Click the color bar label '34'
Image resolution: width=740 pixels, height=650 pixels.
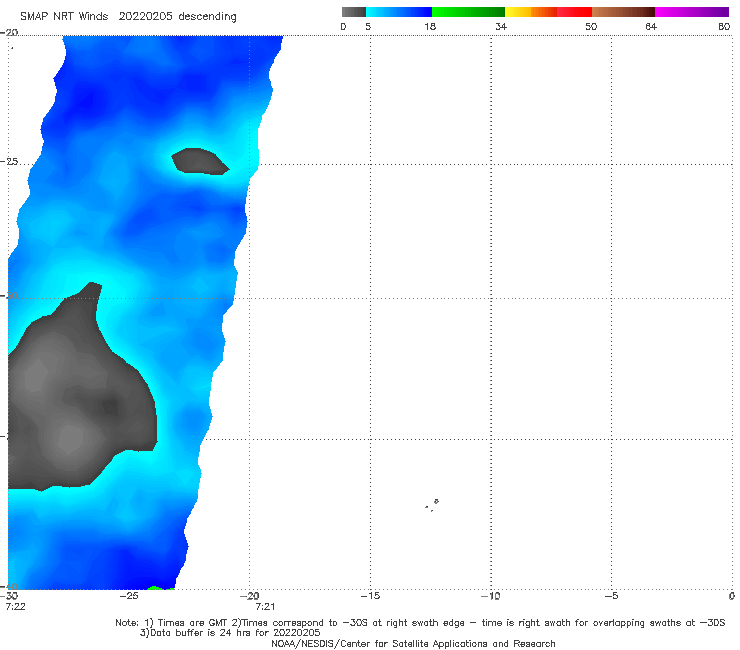(501, 27)
